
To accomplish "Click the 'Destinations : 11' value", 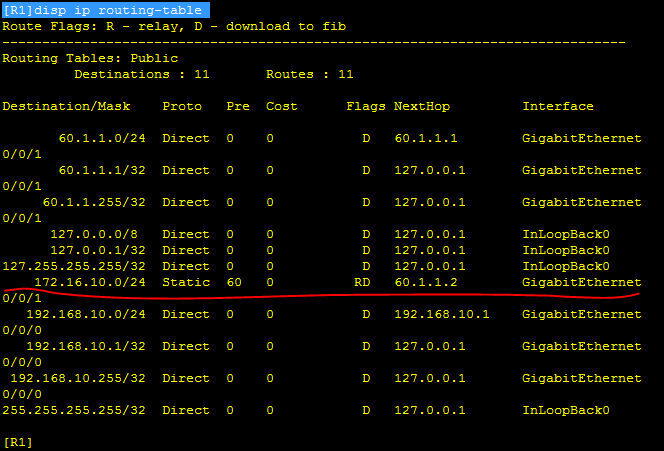I will [142, 74].
